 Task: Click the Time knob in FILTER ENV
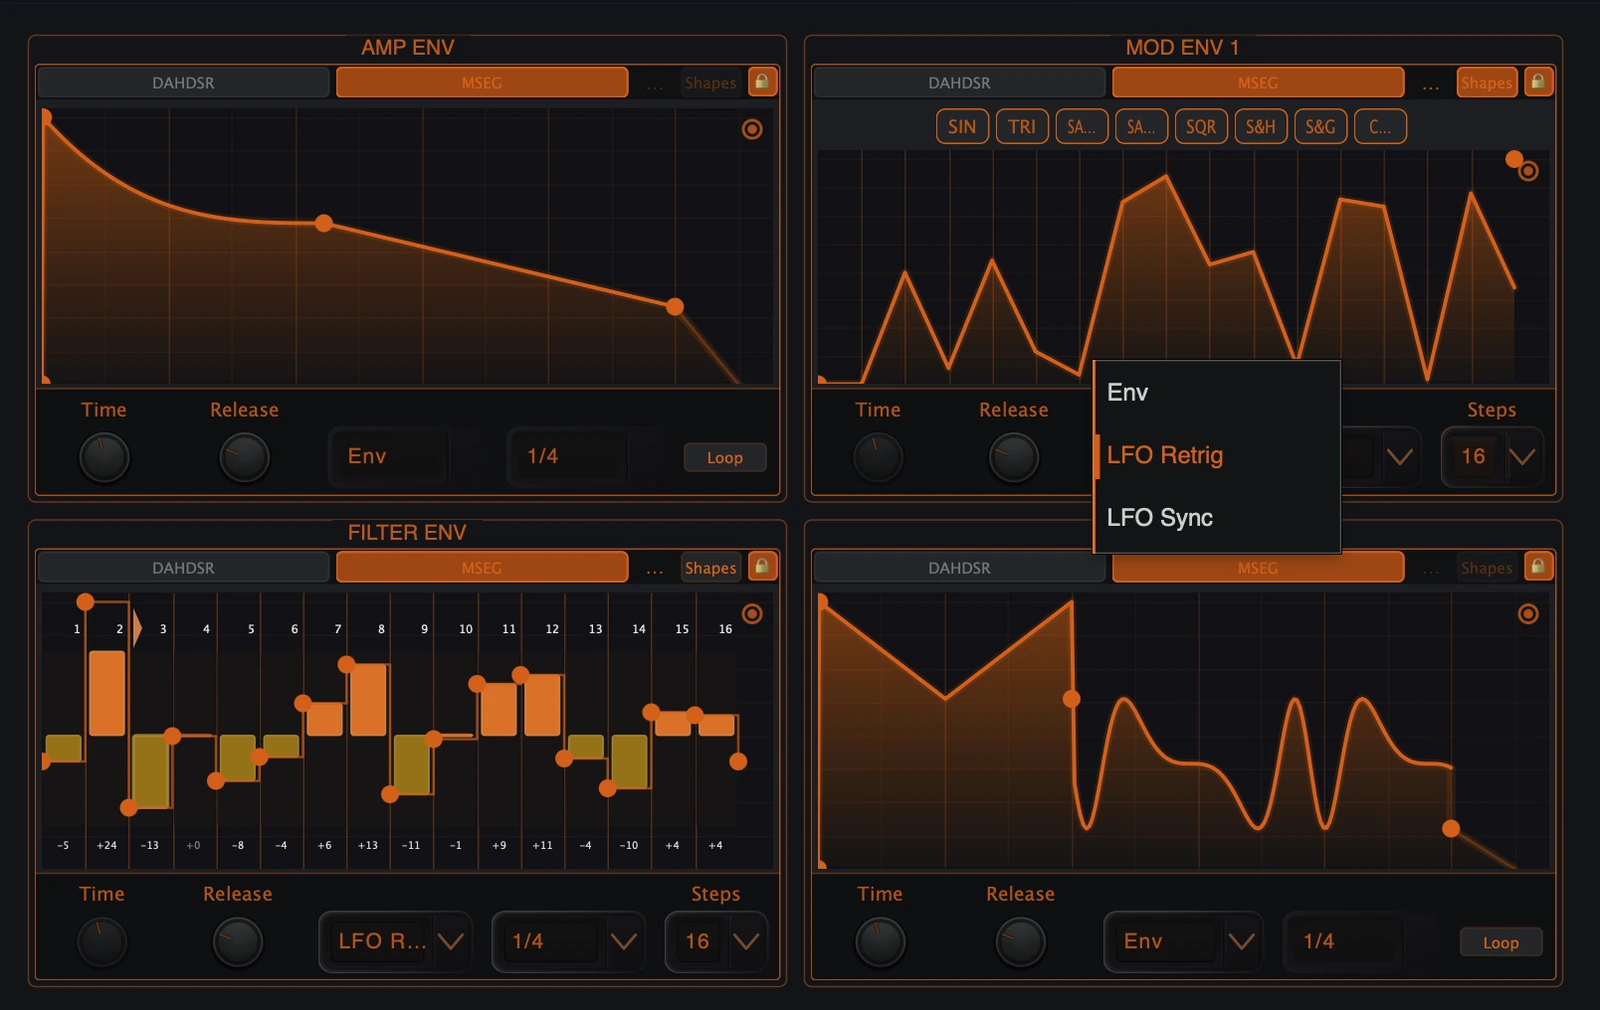(102, 942)
